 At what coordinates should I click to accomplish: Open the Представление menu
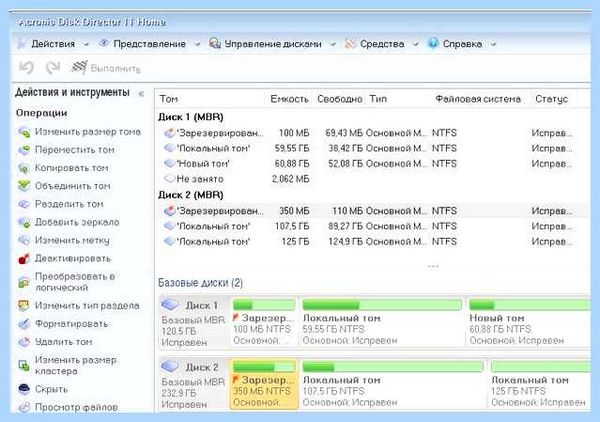pyautogui.click(x=150, y=44)
